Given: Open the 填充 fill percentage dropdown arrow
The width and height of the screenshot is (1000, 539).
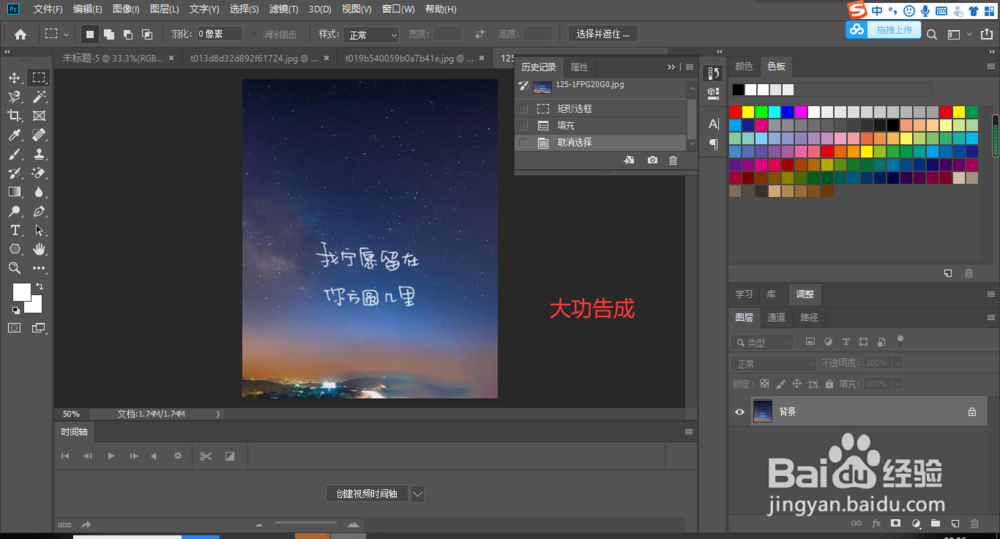Looking at the screenshot, I should 897,384.
